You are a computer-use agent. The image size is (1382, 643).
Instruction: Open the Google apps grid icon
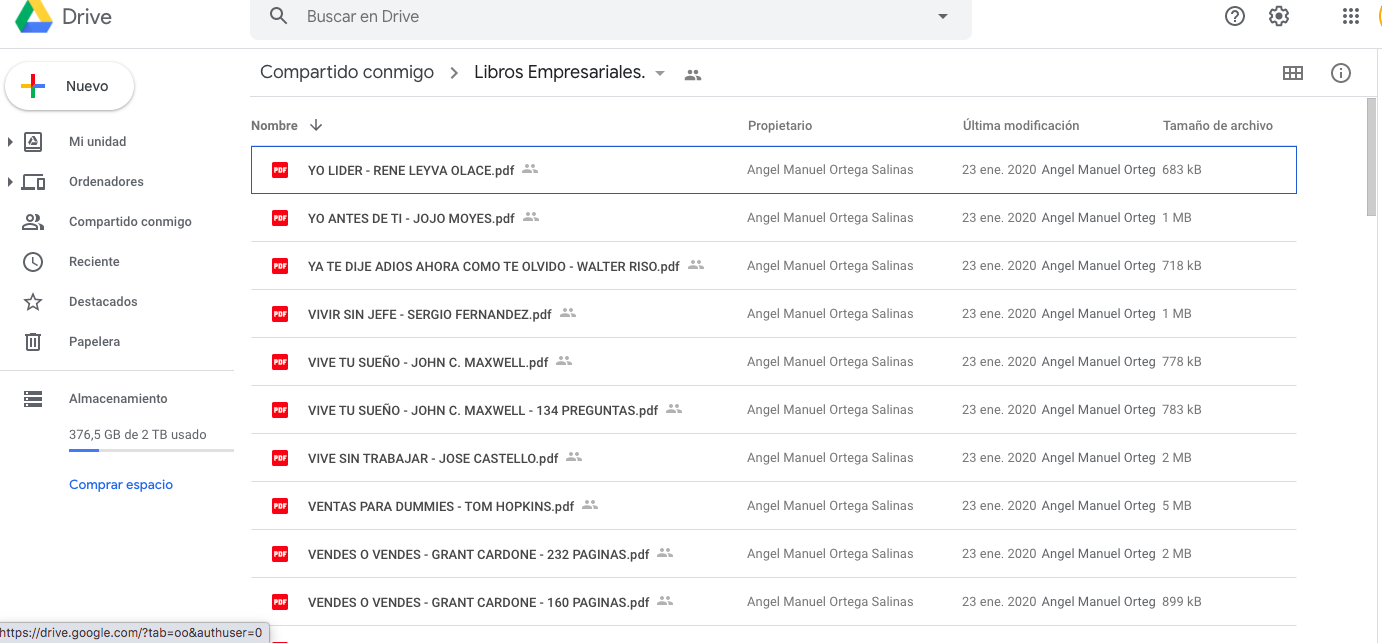point(1350,16)
